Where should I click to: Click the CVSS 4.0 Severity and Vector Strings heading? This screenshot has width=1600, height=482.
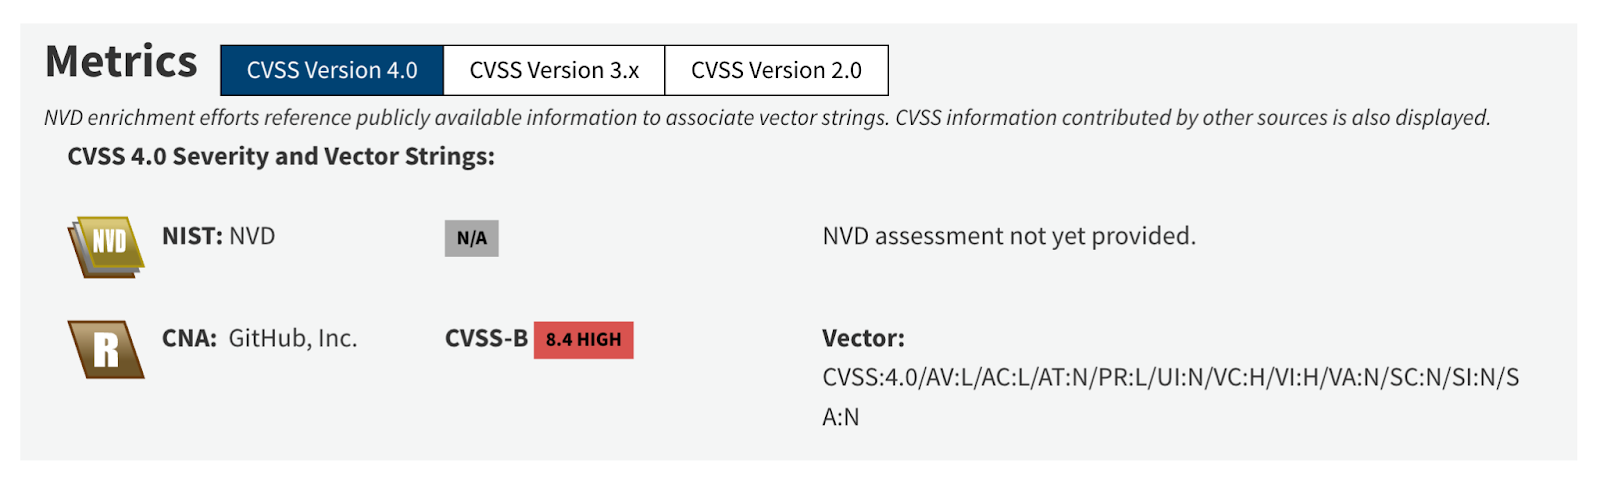(x=281, y=157)
